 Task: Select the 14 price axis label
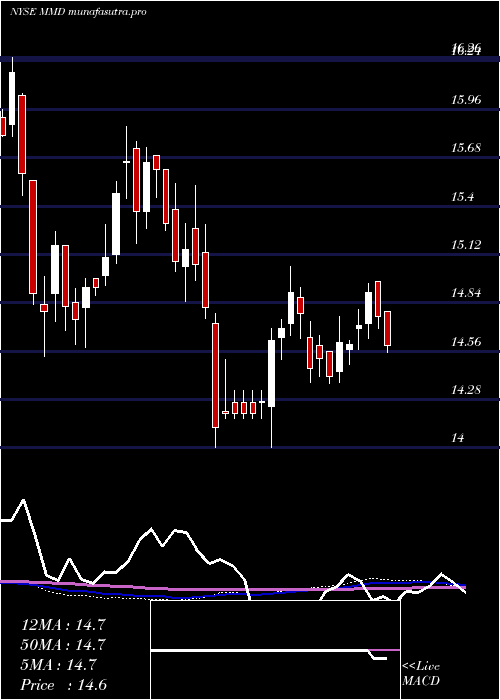click(x=458, y=438)
